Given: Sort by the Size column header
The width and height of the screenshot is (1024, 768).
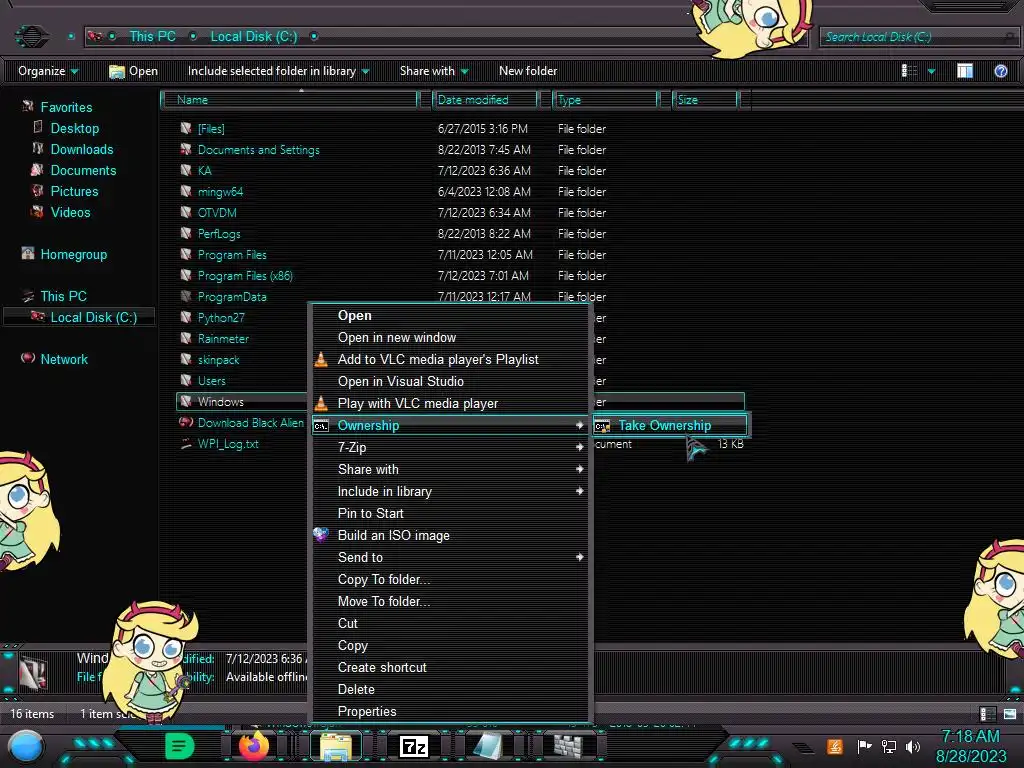Looking at the screenshot, I should 705,100.
